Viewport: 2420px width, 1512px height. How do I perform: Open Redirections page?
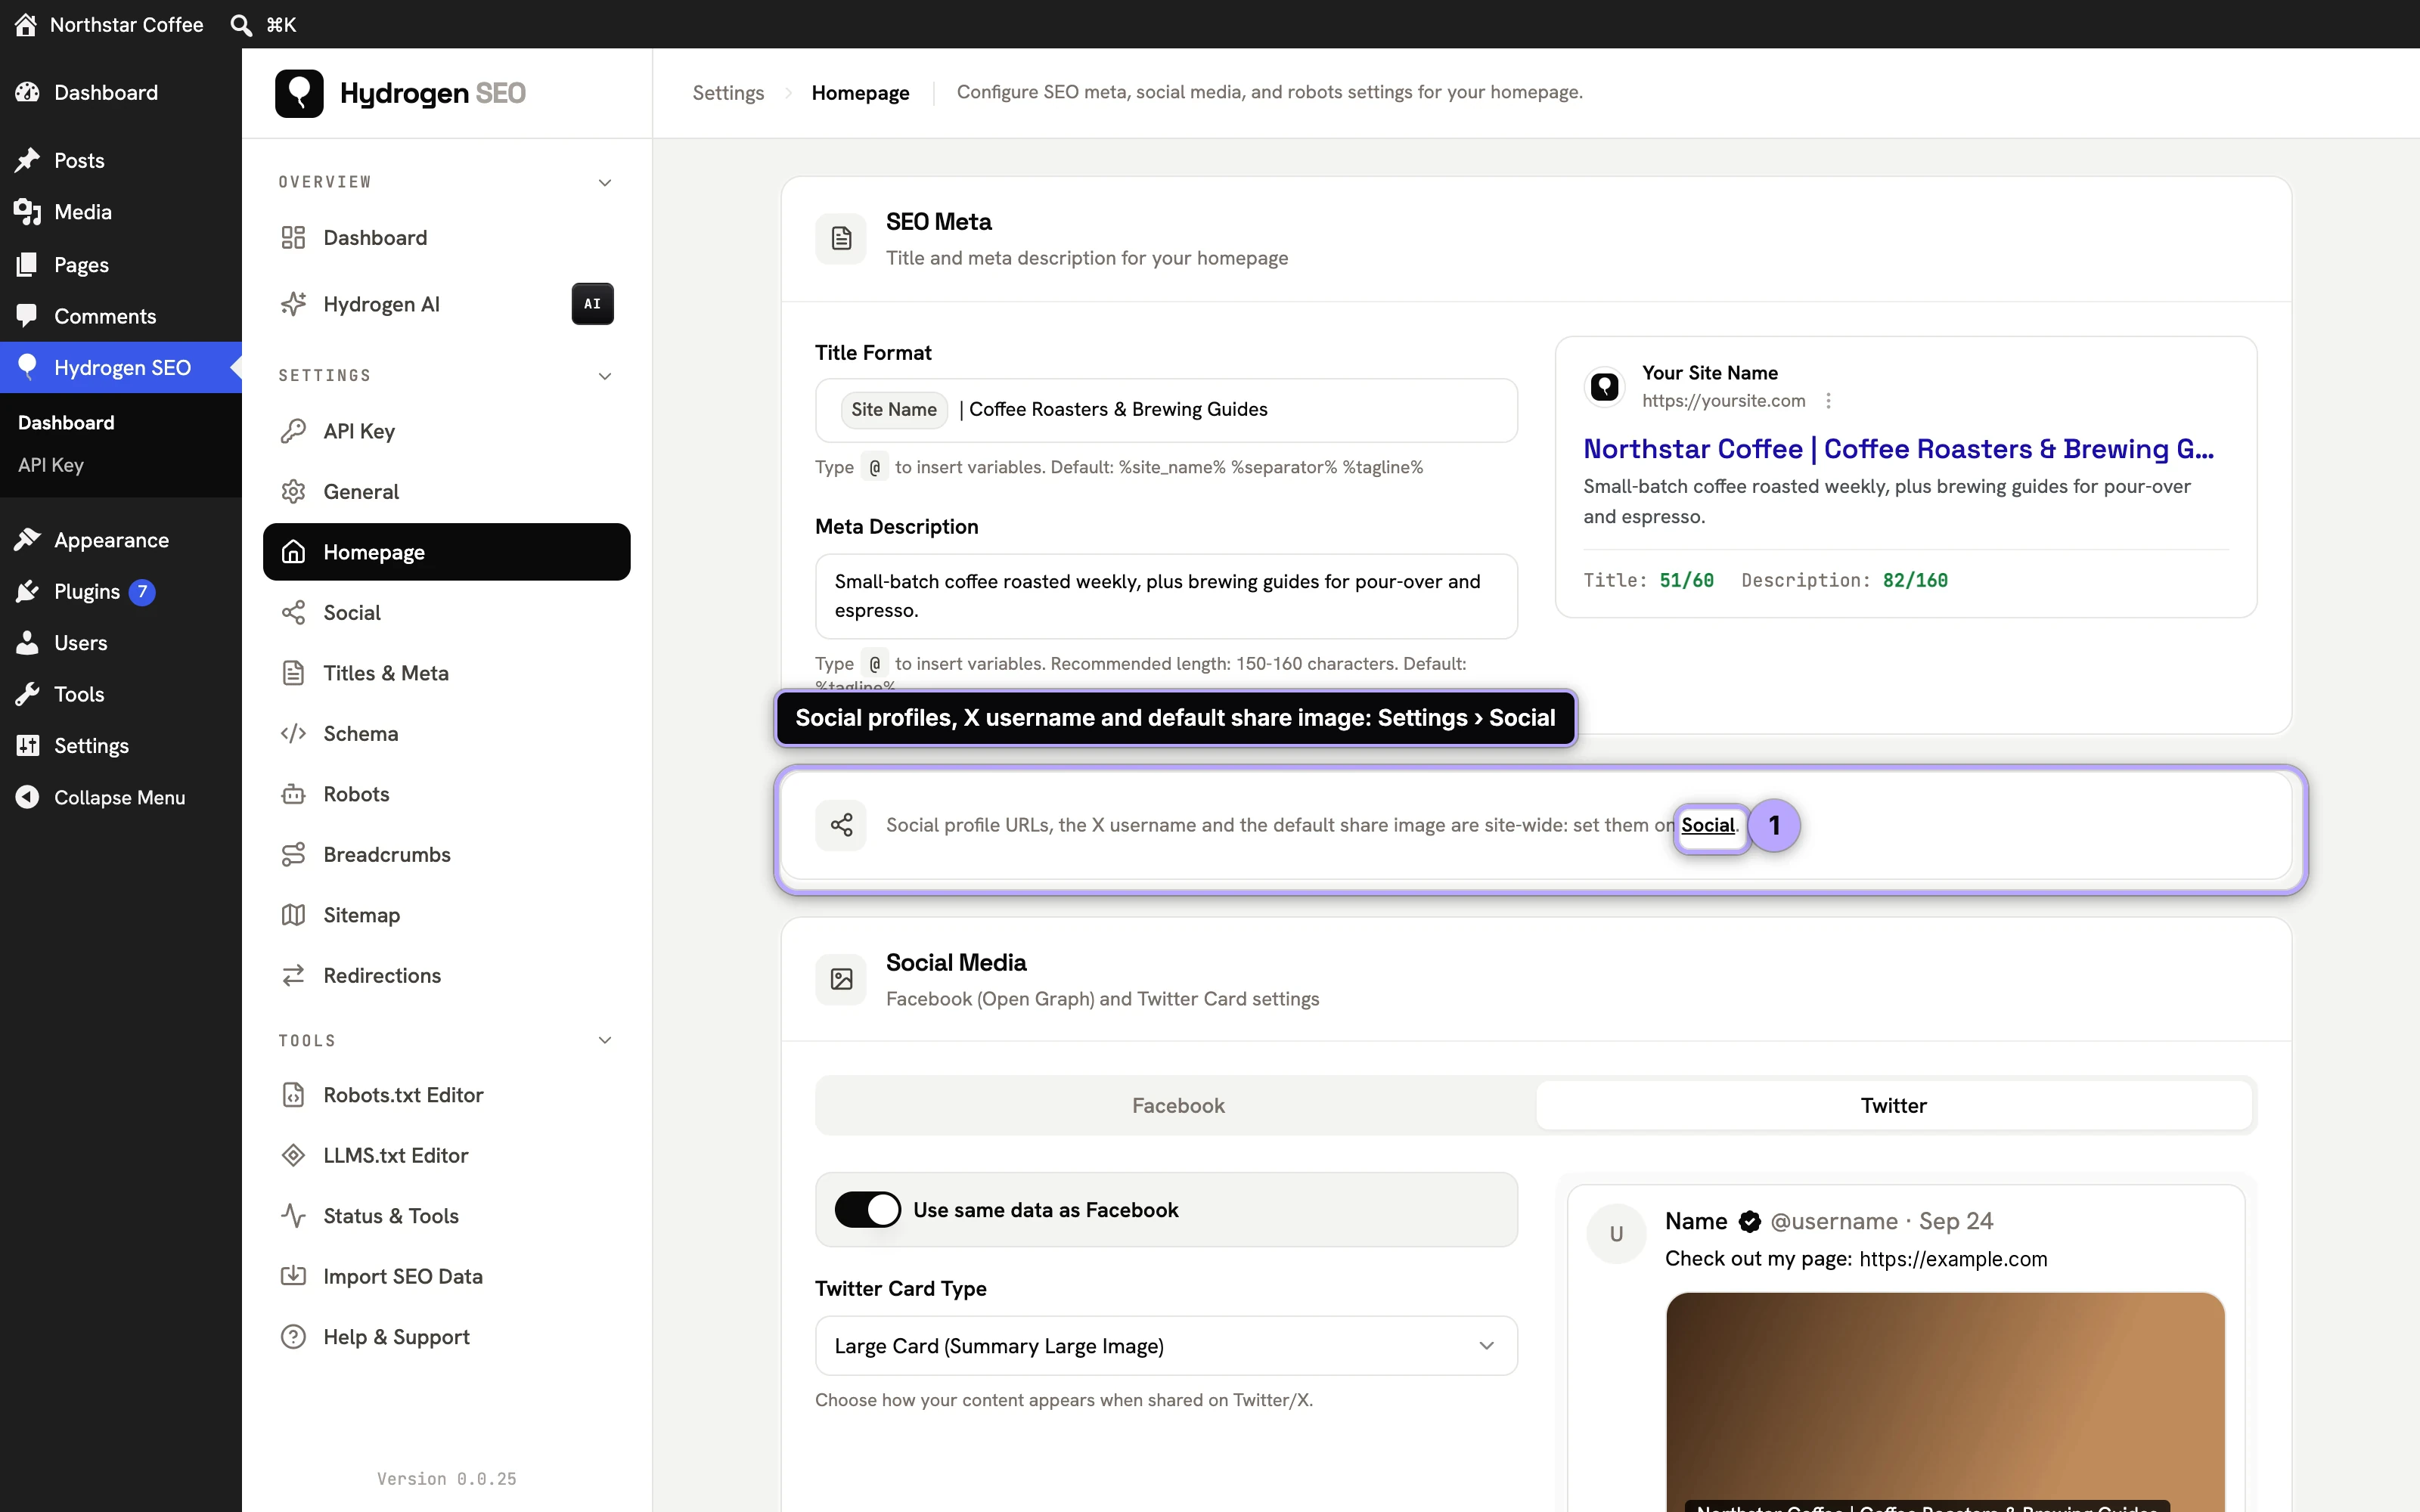pyautogui.click(x=446, y=975)
